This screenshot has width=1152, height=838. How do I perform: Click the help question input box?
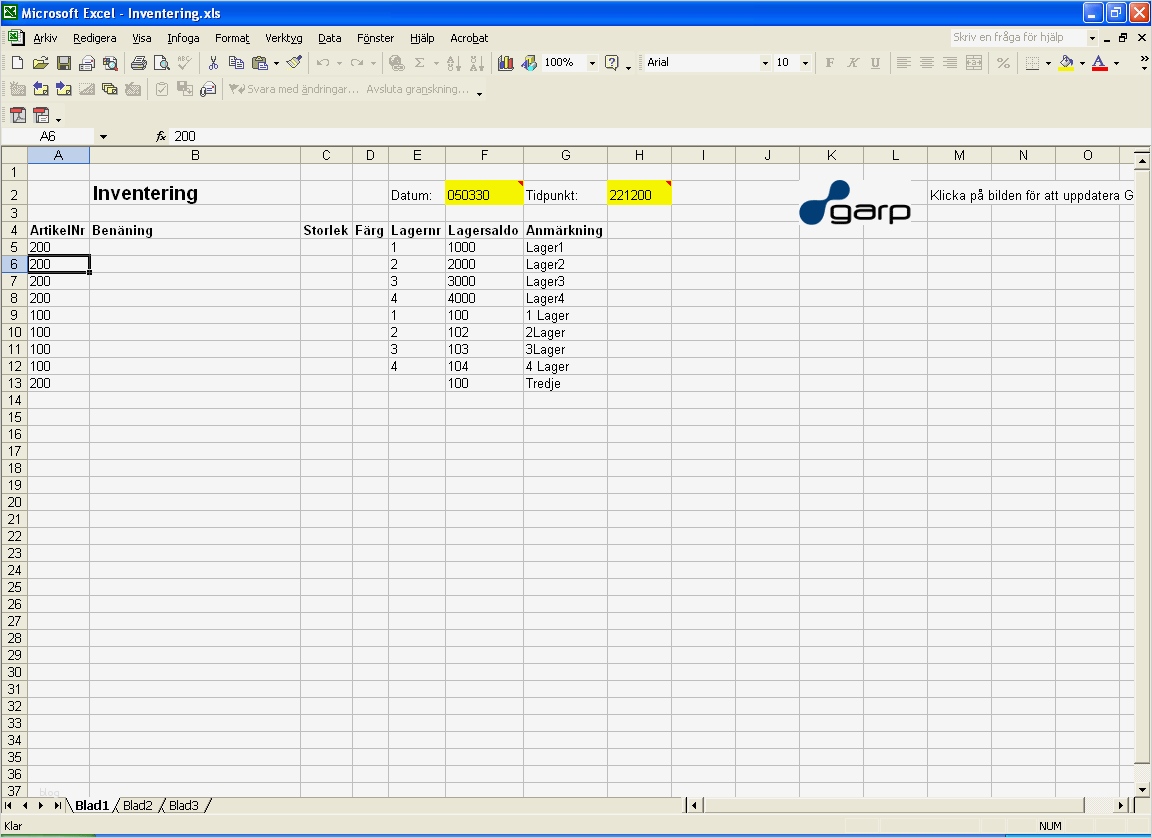click(x=1018, y=37)
